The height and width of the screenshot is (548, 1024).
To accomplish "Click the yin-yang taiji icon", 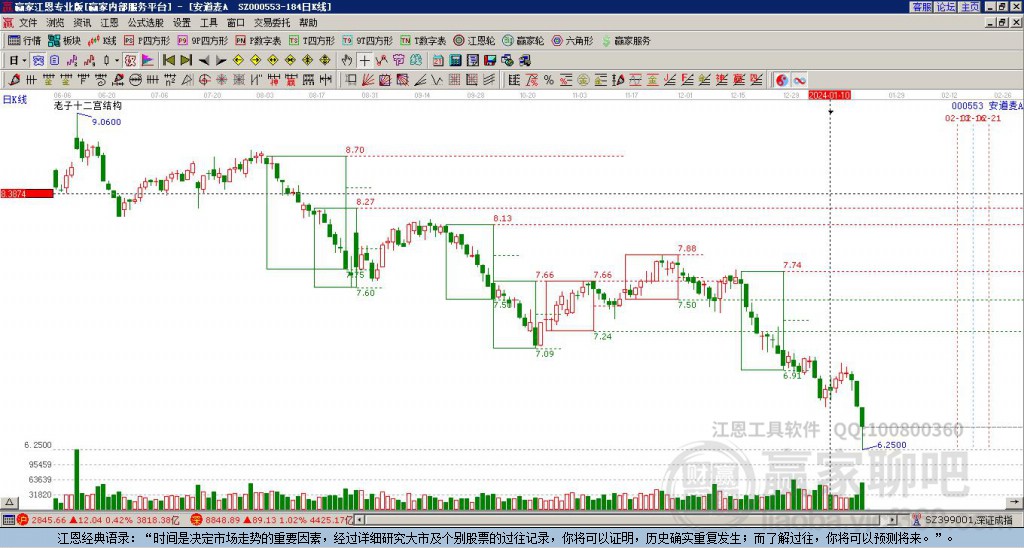I will [x=781, y=80].
